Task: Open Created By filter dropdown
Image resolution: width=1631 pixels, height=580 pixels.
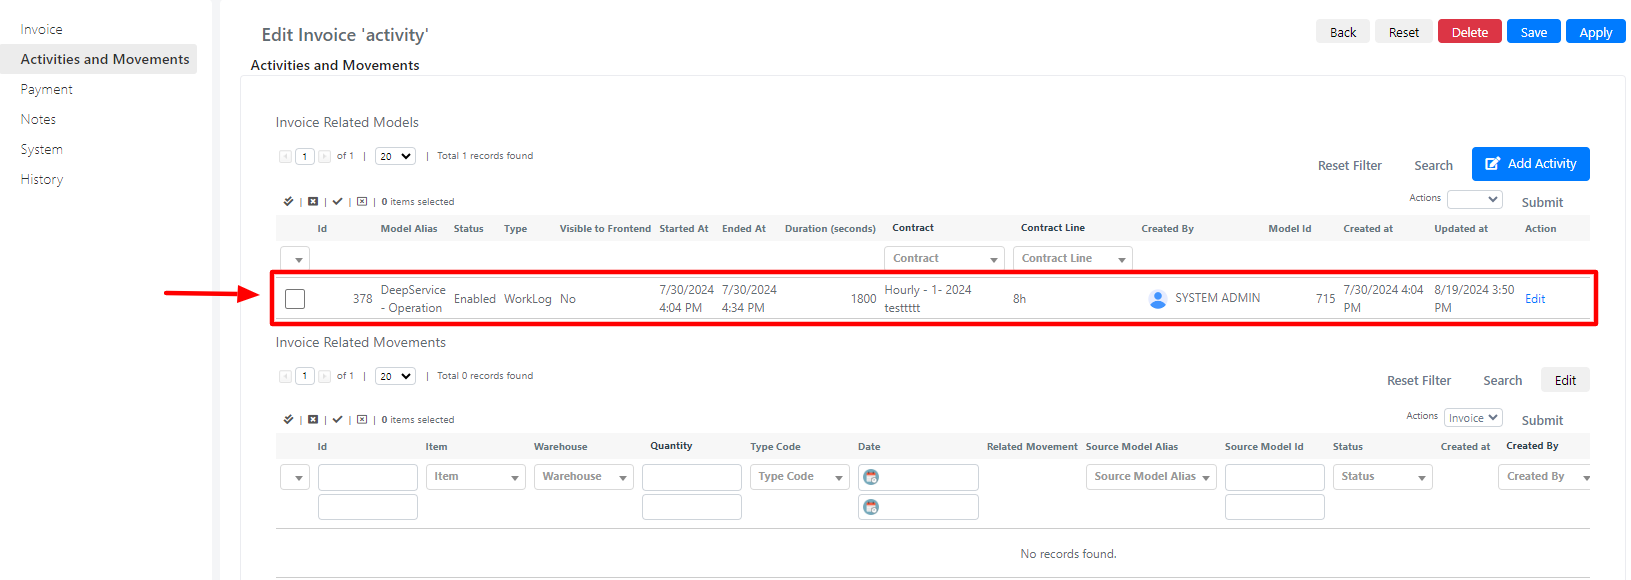Action: [x=1546, y=477]
